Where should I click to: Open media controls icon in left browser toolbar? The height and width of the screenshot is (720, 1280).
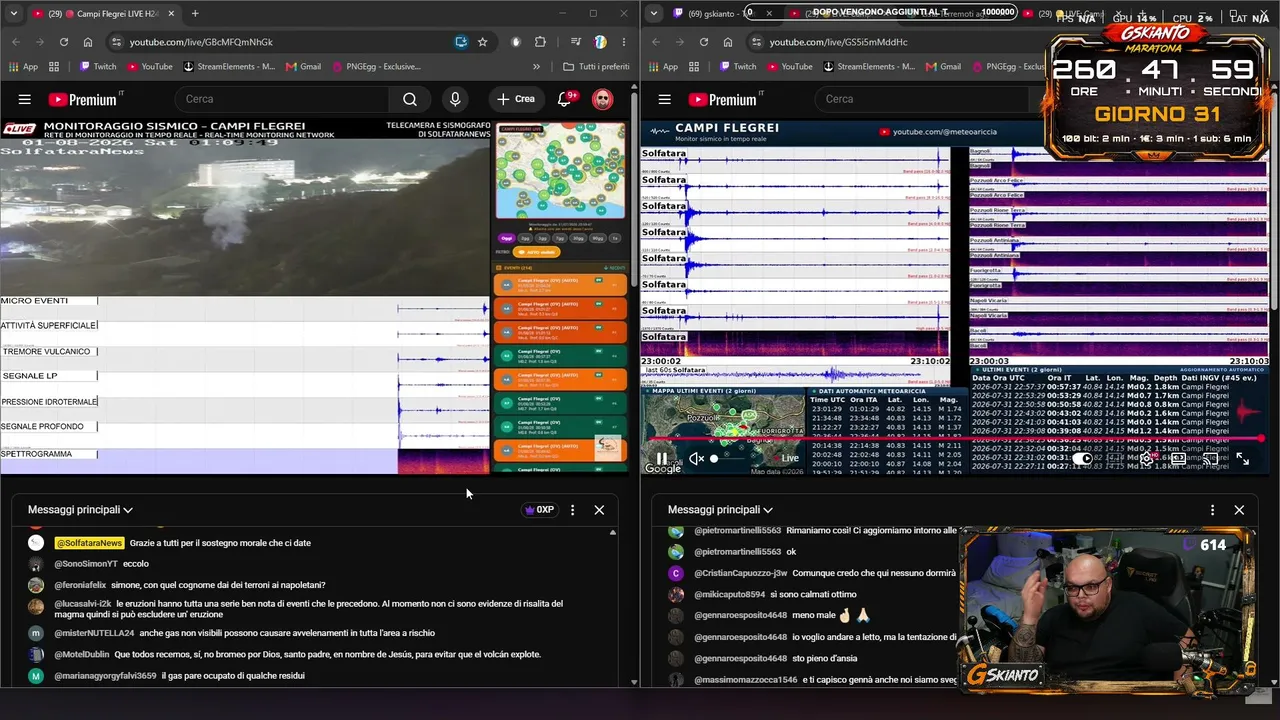(x=576, y=42)
